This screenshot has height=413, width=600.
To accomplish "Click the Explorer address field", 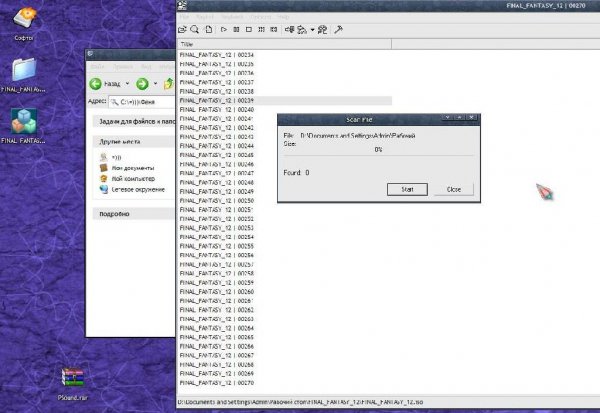I will (x=142, y=102).
